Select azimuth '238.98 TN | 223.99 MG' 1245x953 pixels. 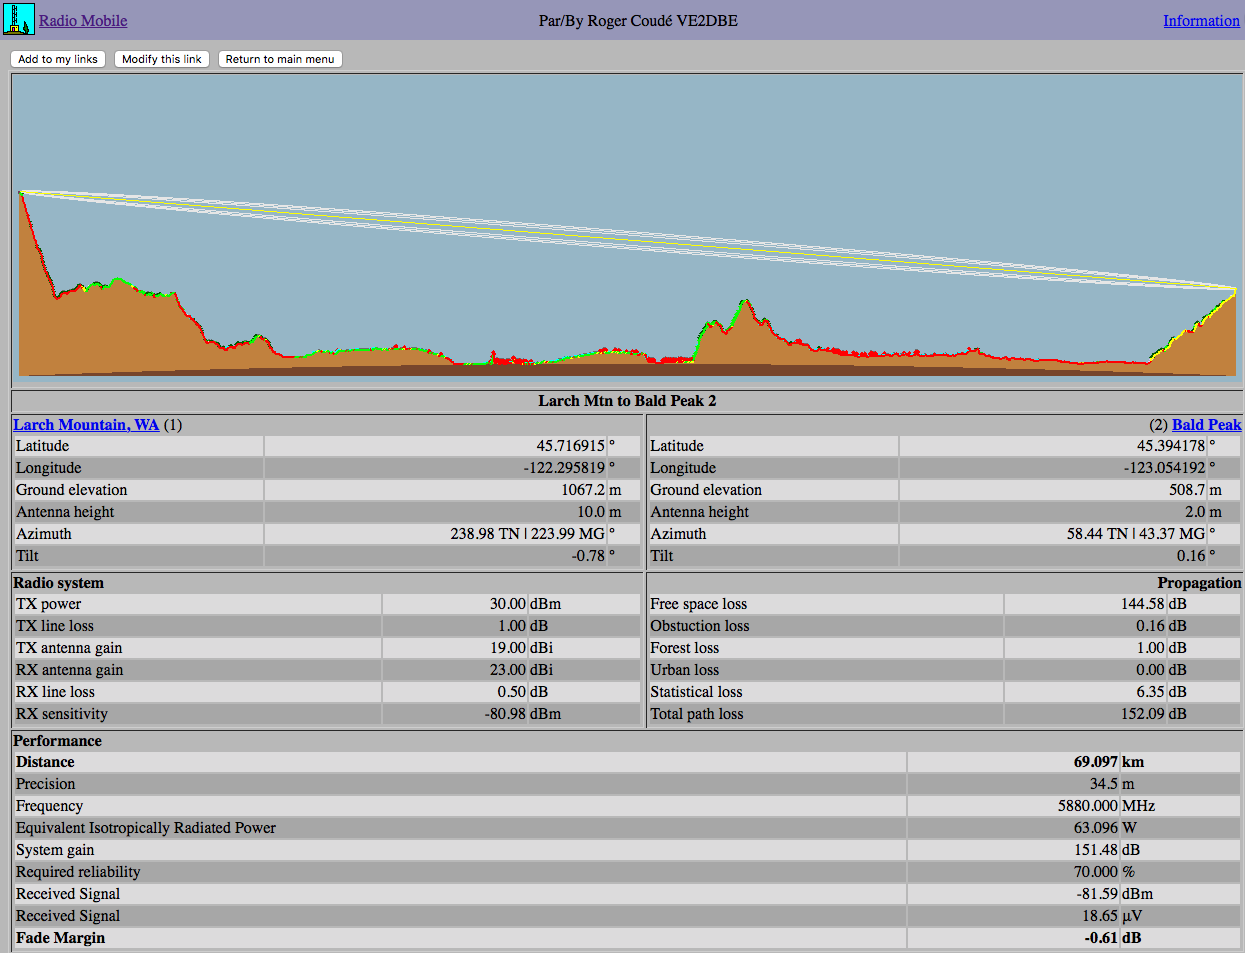(x=527, y=534)
